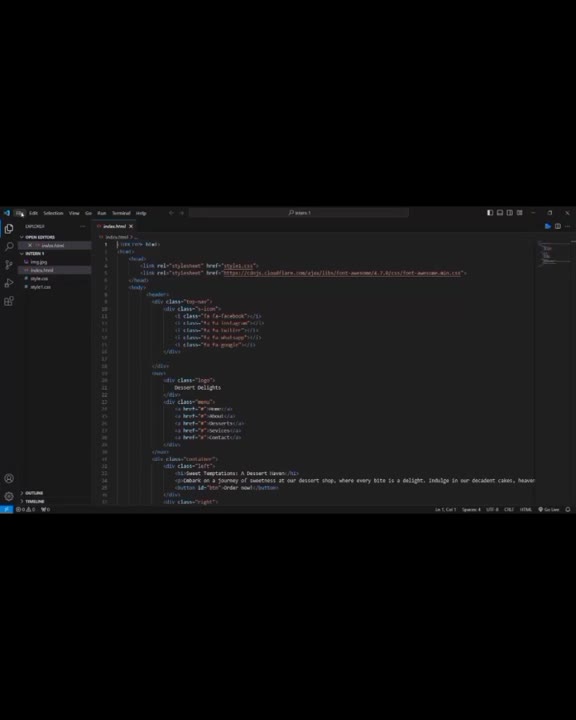Screen dimensions: 576x720
Task: Open style.css in the explorer
Action: 39,278
